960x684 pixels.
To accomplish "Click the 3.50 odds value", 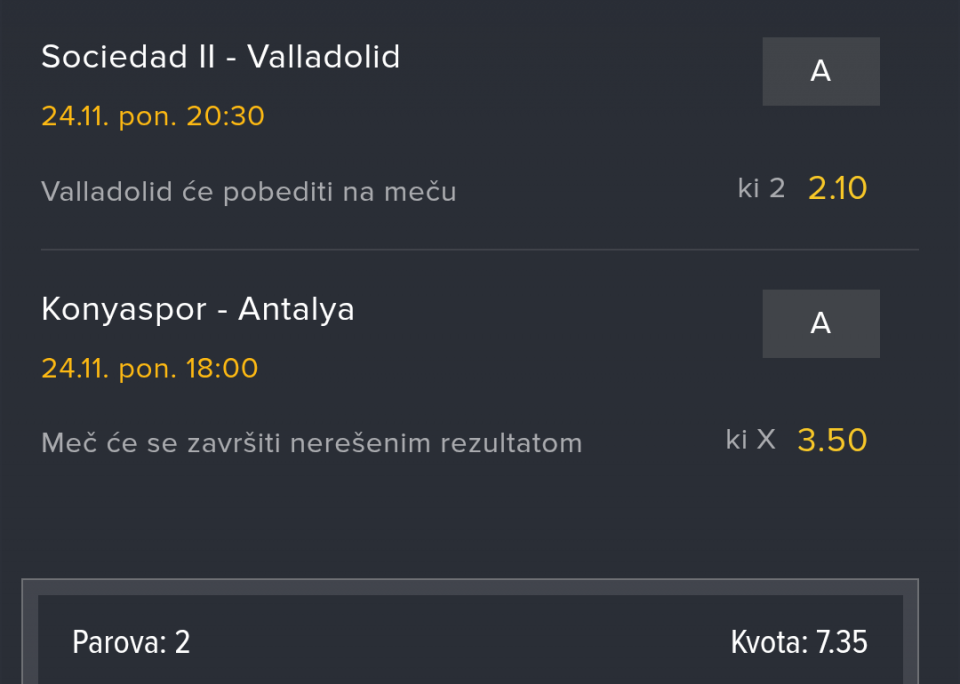I will [x=832, y=440].
